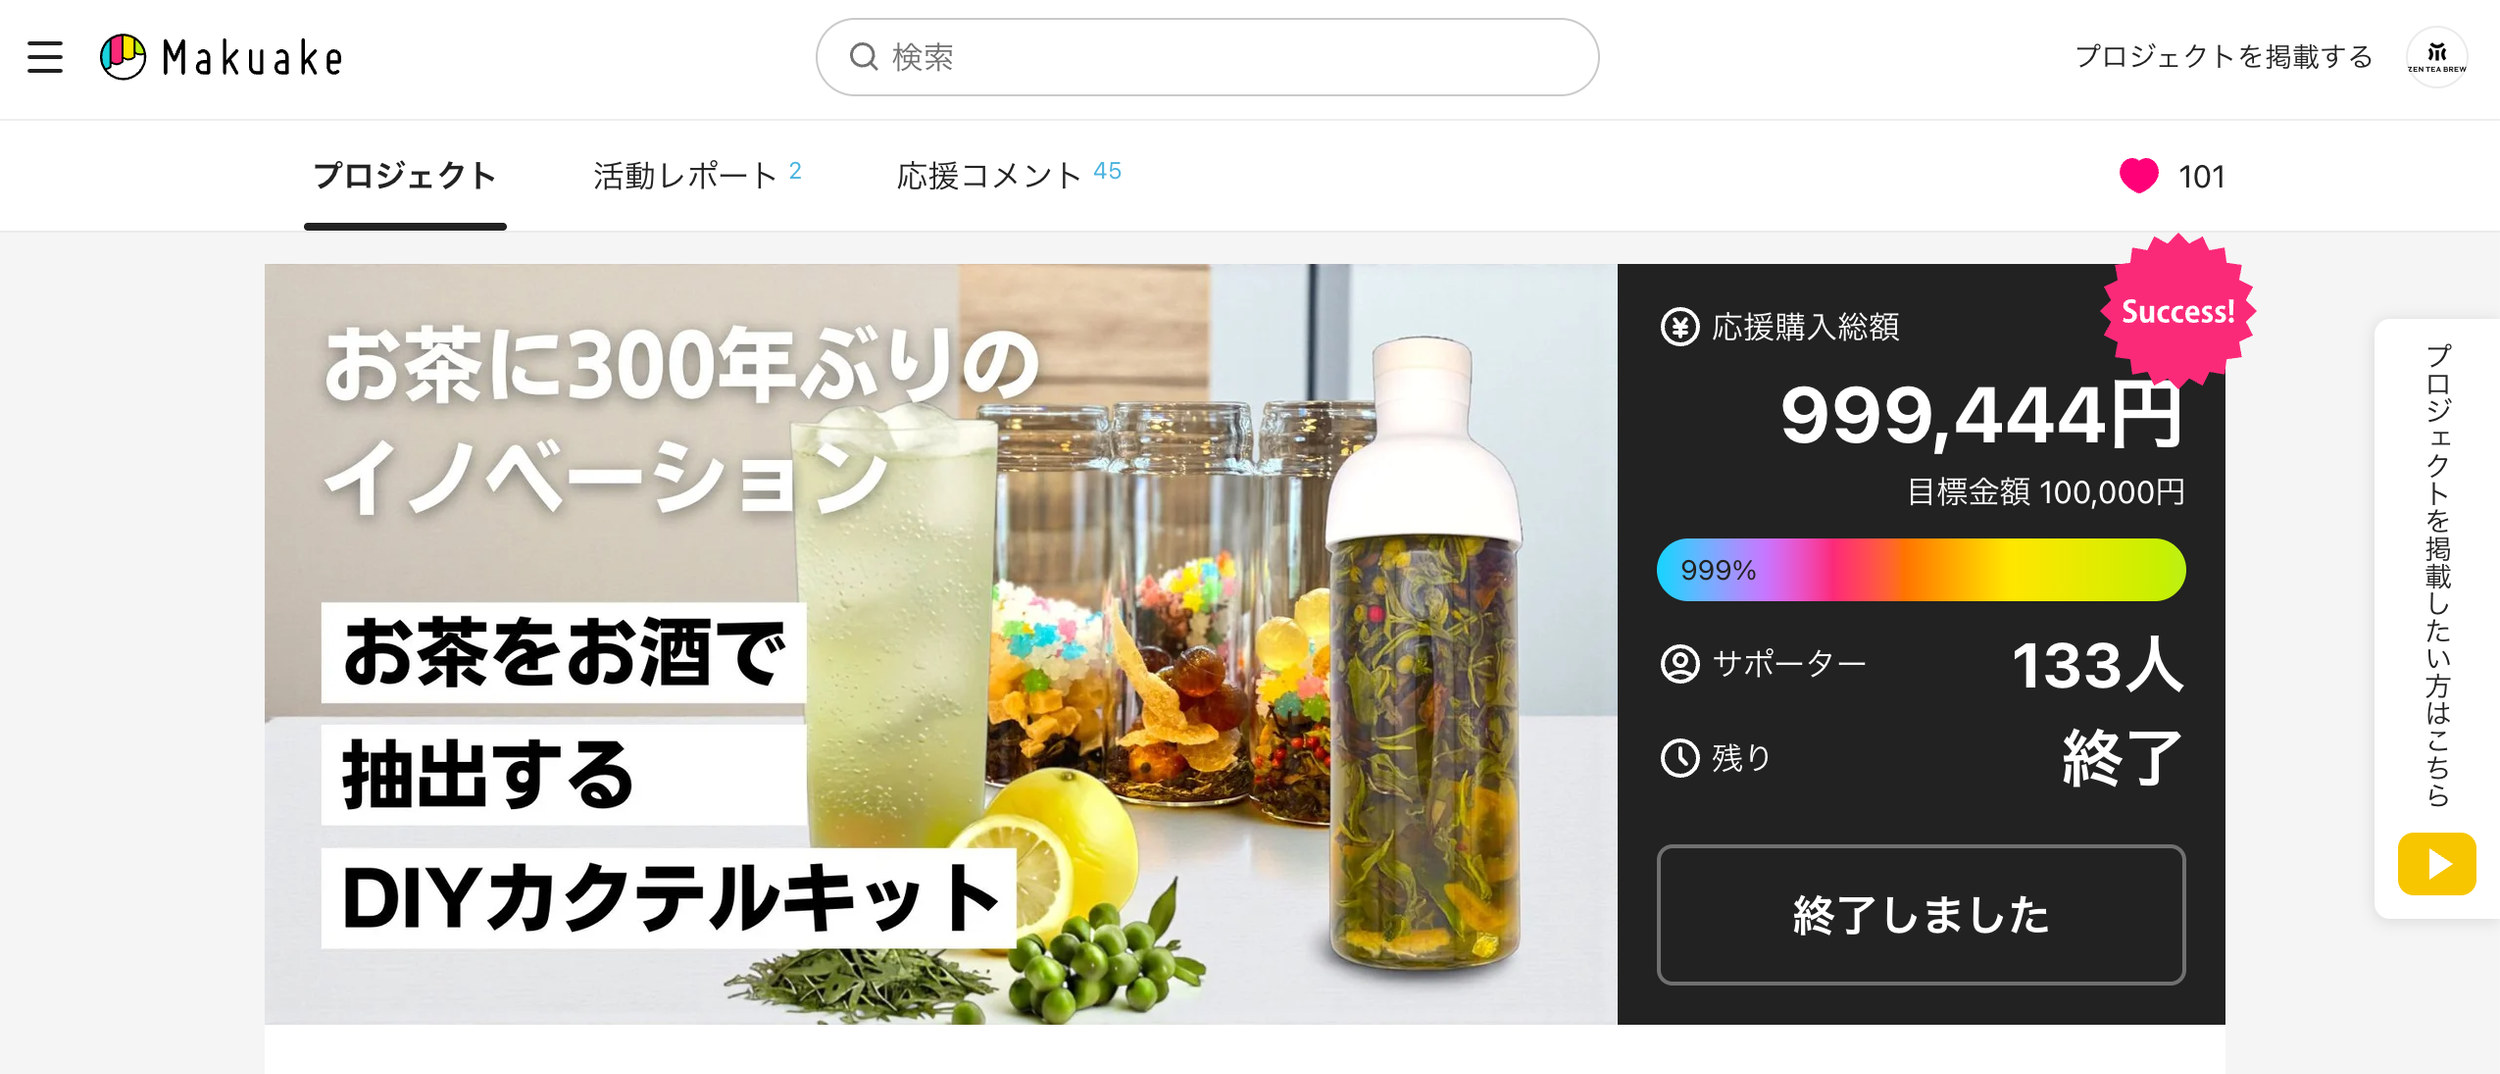Open the 応援コメント tab
This screenshot has width=2500, height=1074.
click(x=1008, y=176)
